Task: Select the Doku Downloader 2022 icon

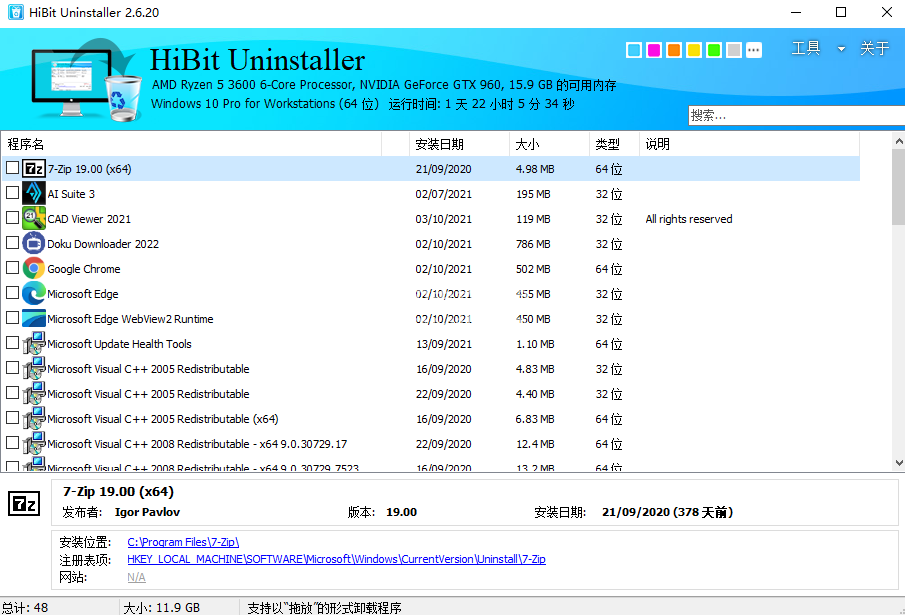Action: [x=33, y=243]
